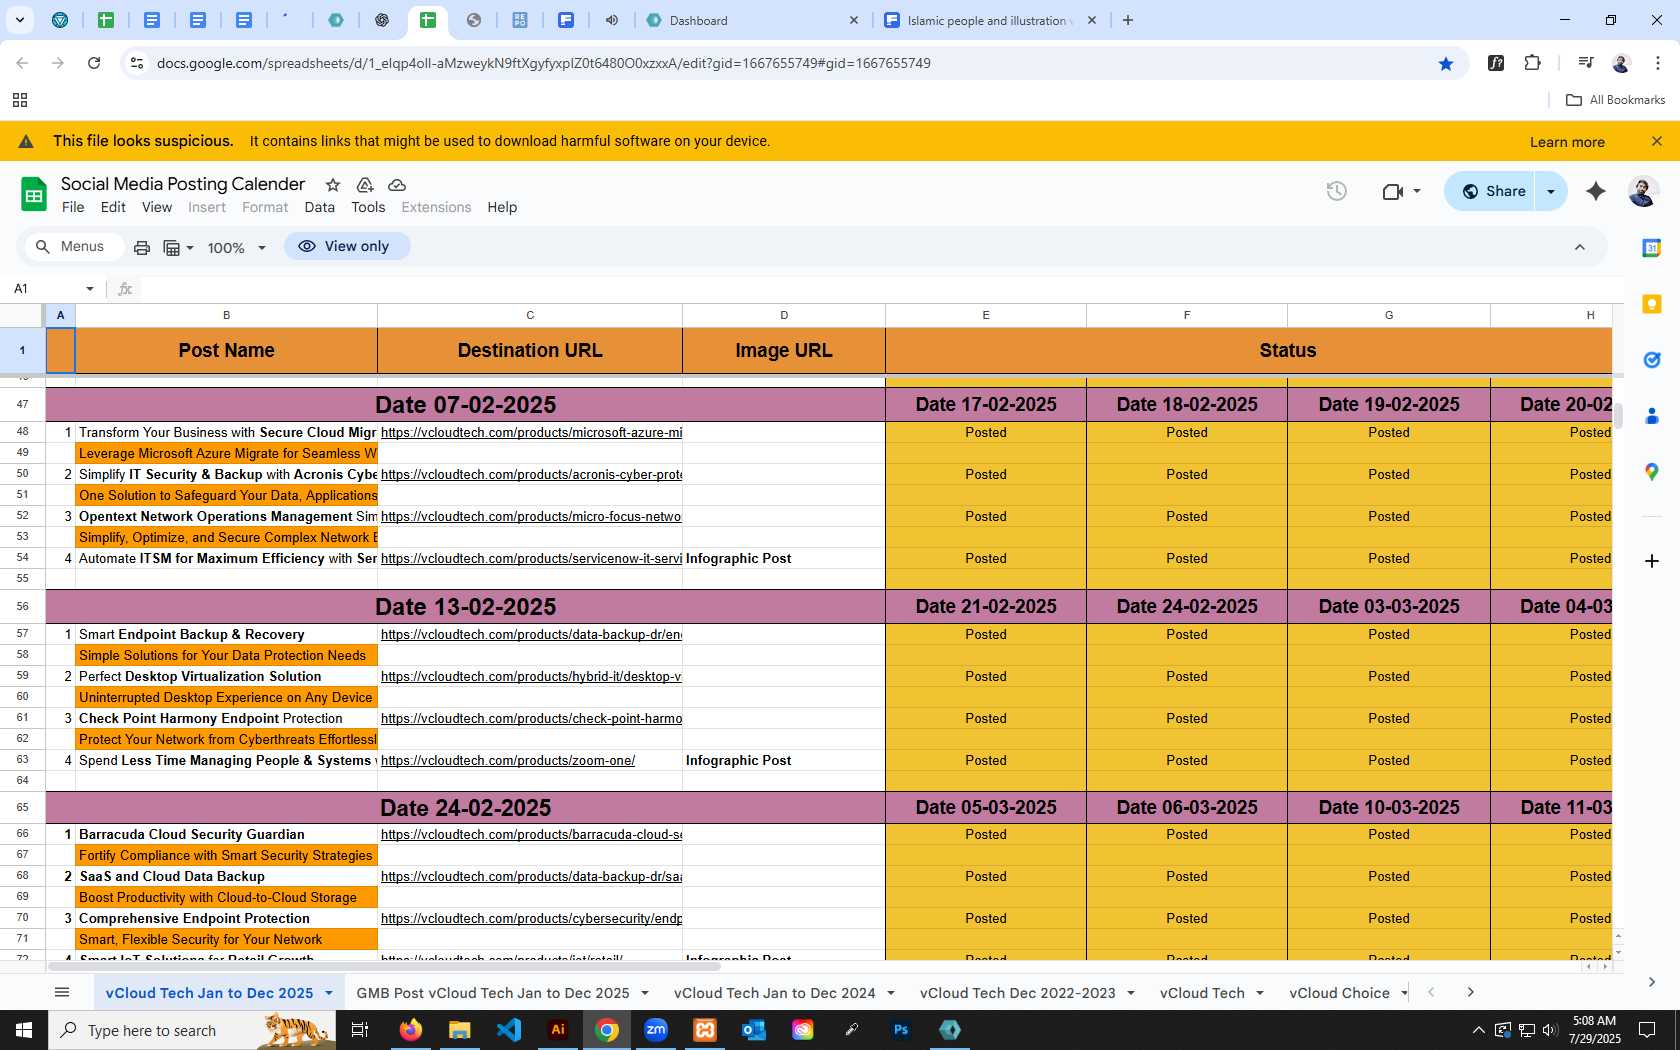
Task: Open Photoshop from Windows taskbar
Action: tap(901, 1030)
